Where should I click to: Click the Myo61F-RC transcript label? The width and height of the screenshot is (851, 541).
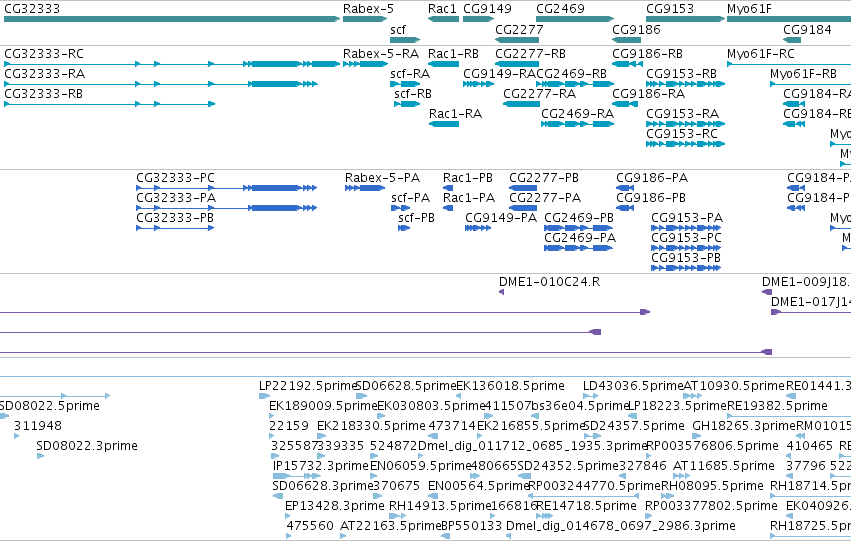pos(761,54)
